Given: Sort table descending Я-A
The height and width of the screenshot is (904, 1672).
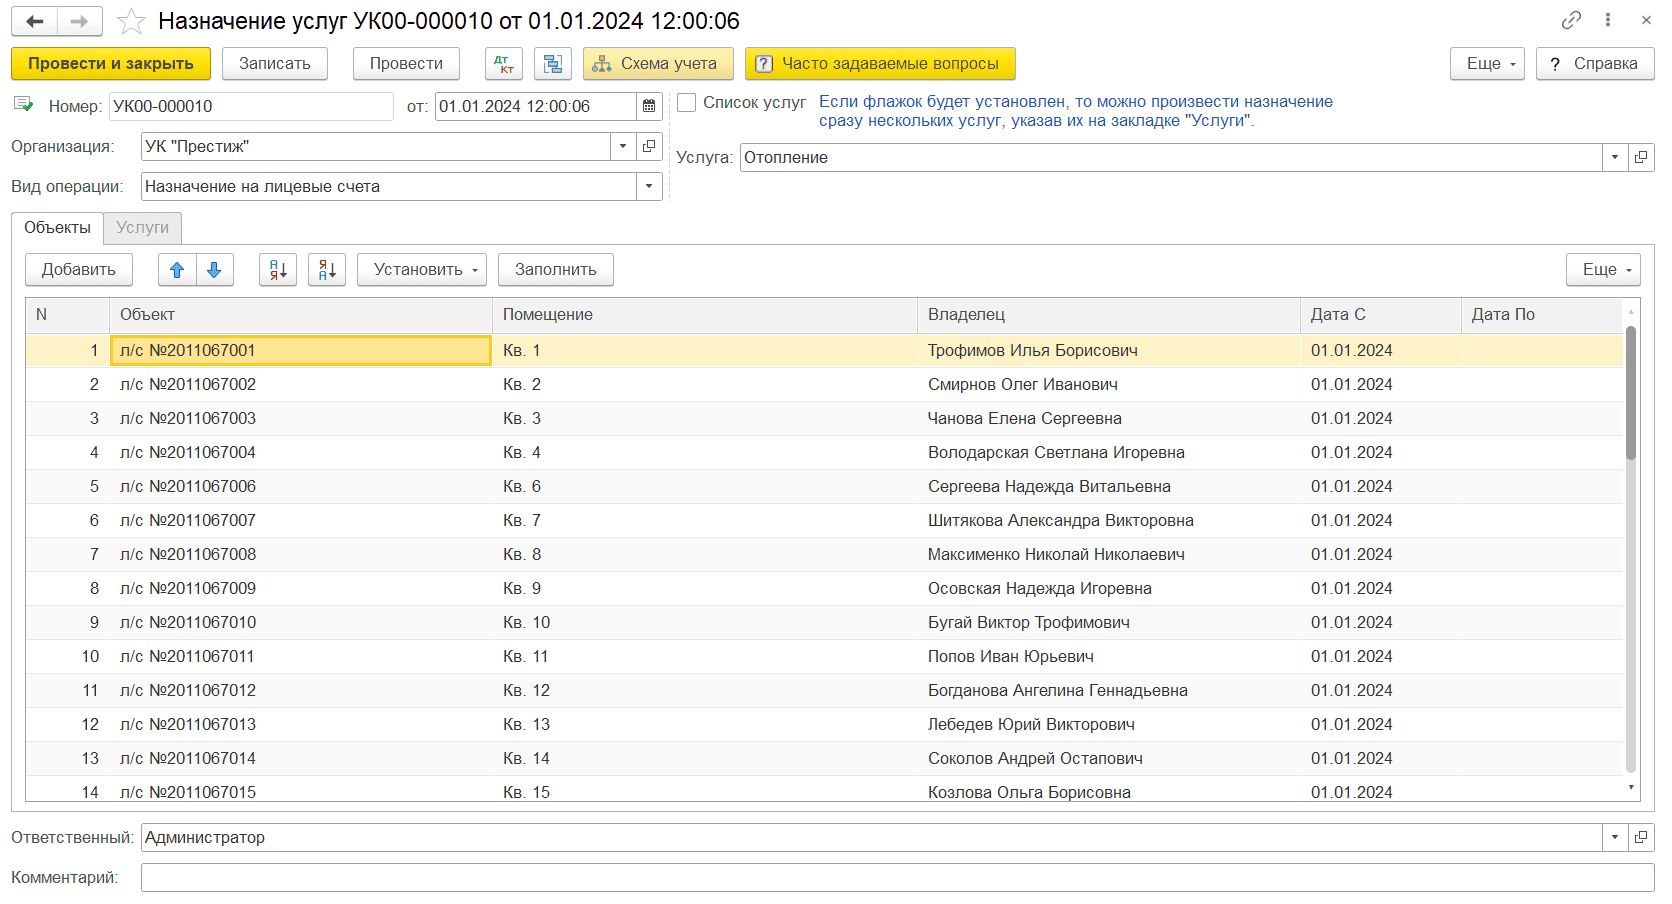Looking at the screenshot, I should click(x=327, y=270).
